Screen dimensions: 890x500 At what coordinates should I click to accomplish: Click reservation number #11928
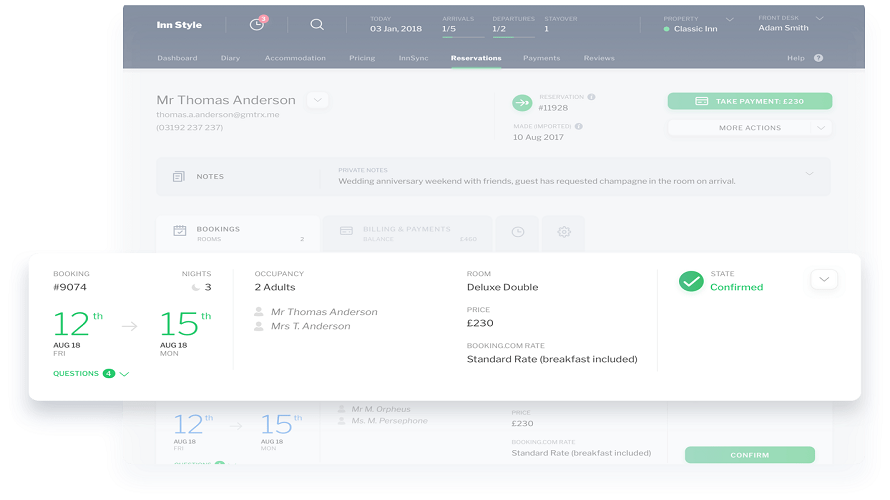(553, 108)
